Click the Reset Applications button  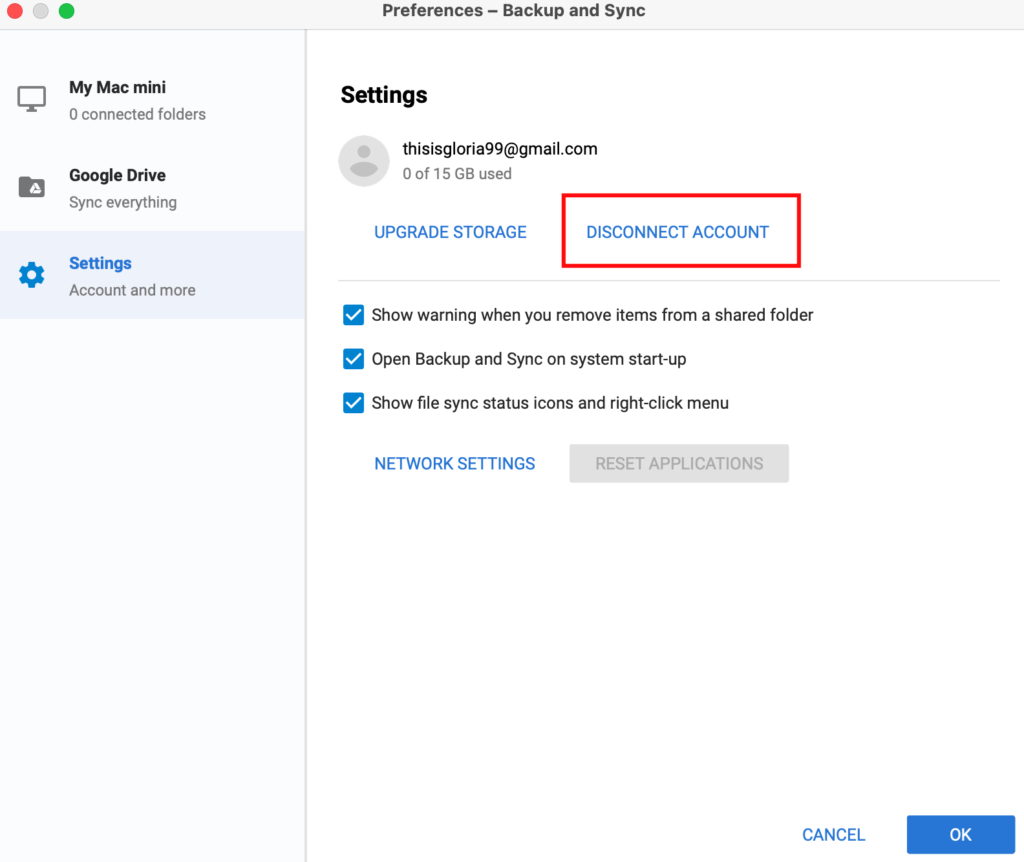click(x=679, y=464)
